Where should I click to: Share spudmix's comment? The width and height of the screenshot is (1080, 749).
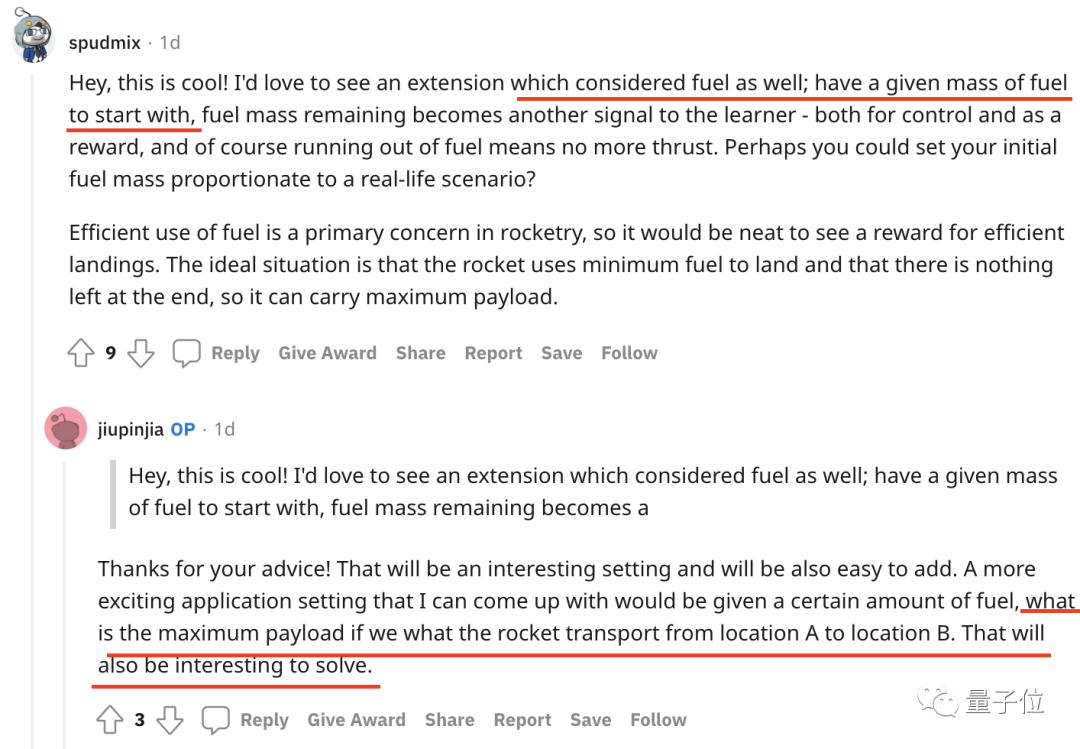(420, 353)
